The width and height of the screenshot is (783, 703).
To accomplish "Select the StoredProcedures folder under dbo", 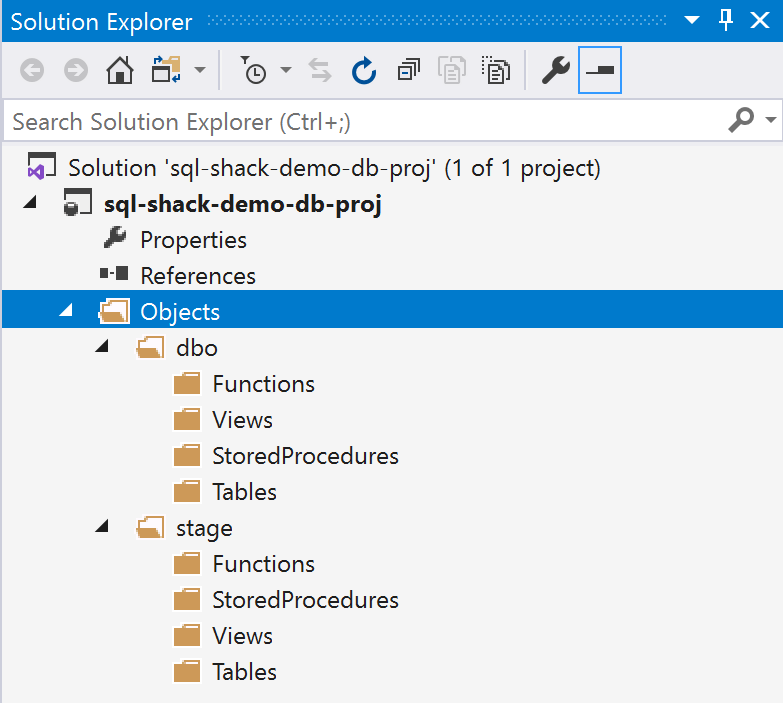I will [305, 456].
